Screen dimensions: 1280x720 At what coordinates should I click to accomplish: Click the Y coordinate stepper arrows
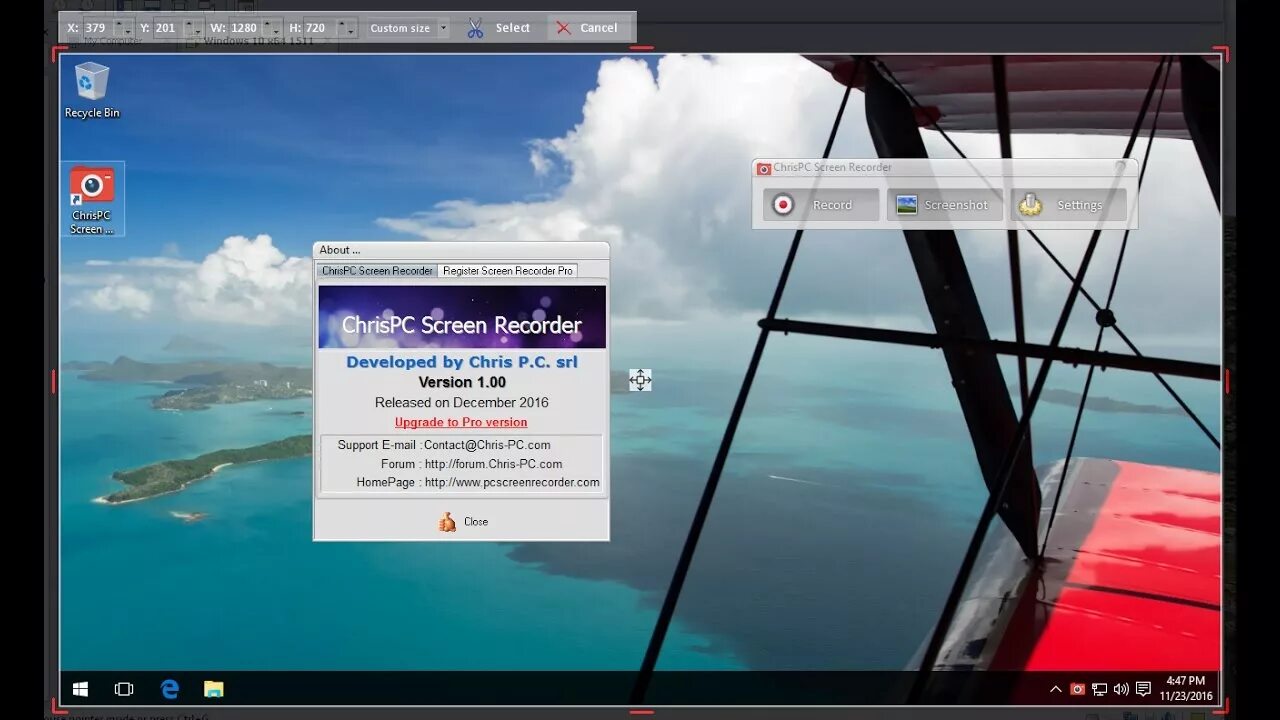click(x=195, y=28)
